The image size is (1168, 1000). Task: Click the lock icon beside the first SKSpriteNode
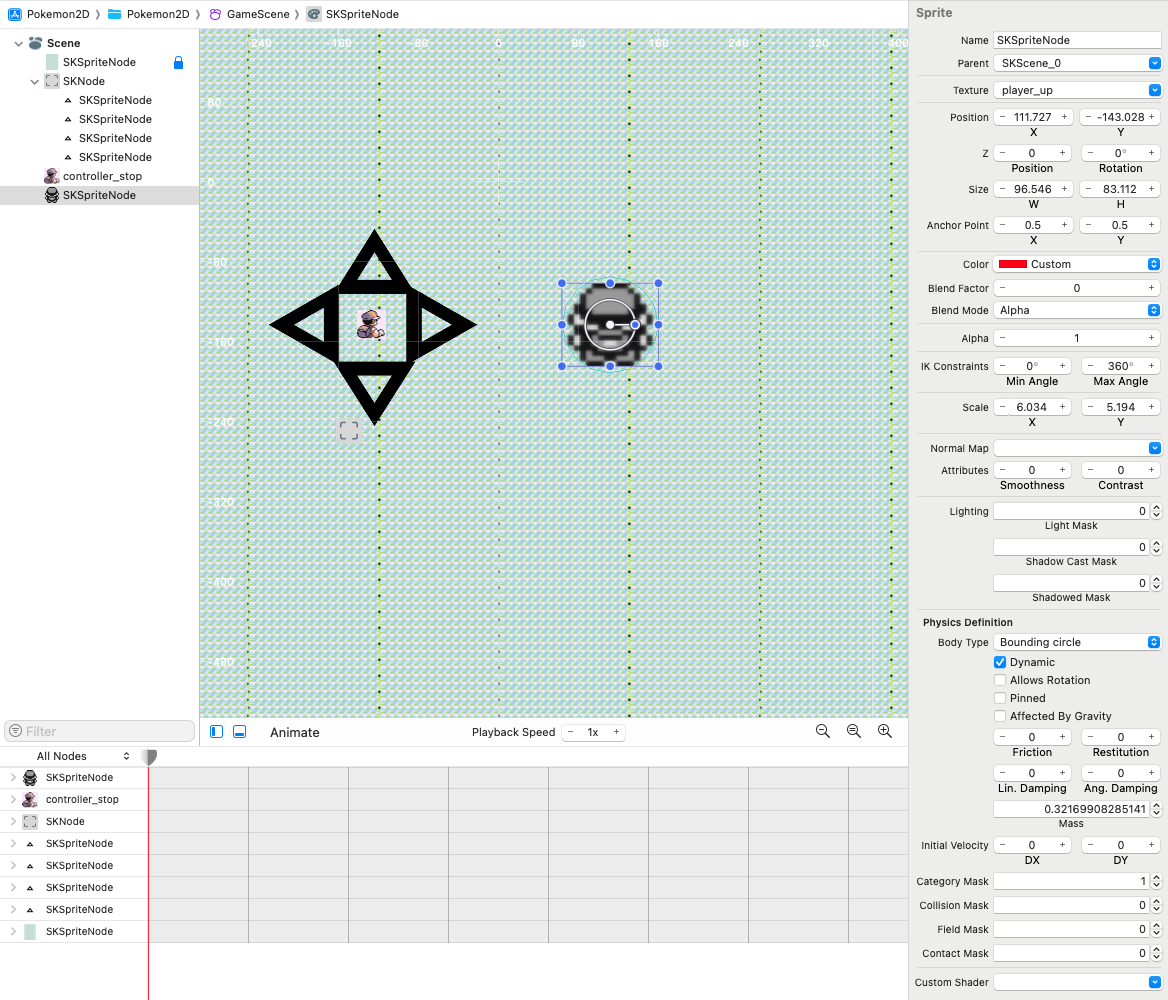click(178, 62)
